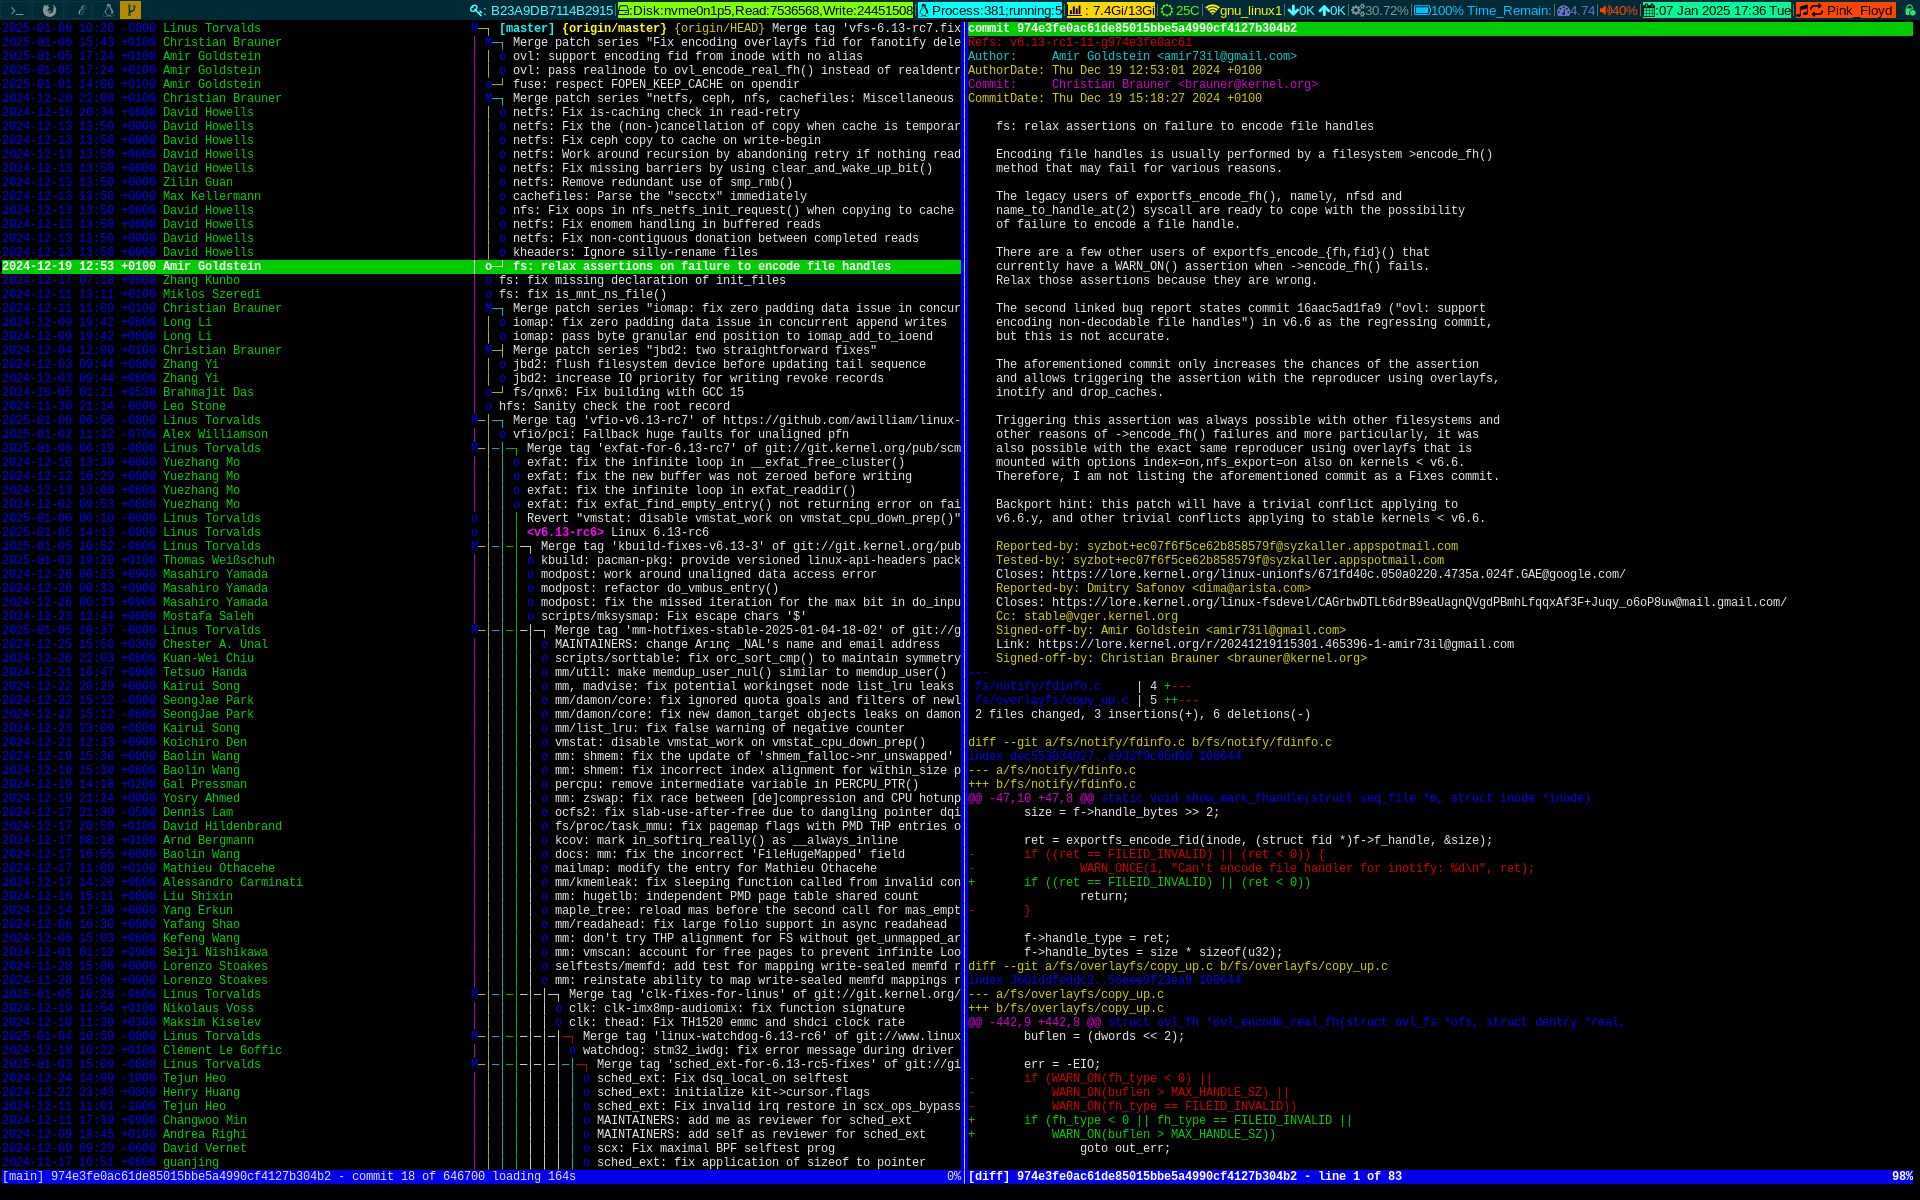Open the calendar date and time indicator
This screenshot has height=1200, width=1920.
tap(1717, 10)
